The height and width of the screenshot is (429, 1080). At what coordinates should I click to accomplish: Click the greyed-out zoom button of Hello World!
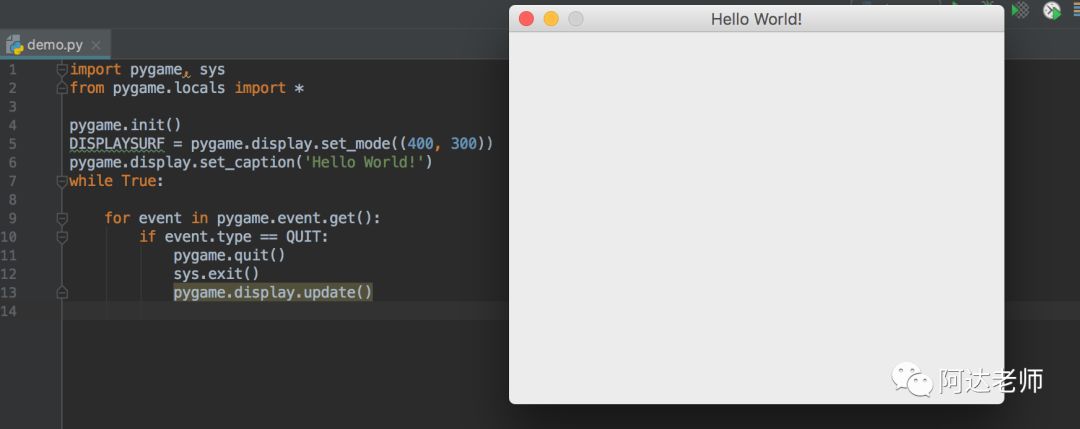(x=576, y=19)
